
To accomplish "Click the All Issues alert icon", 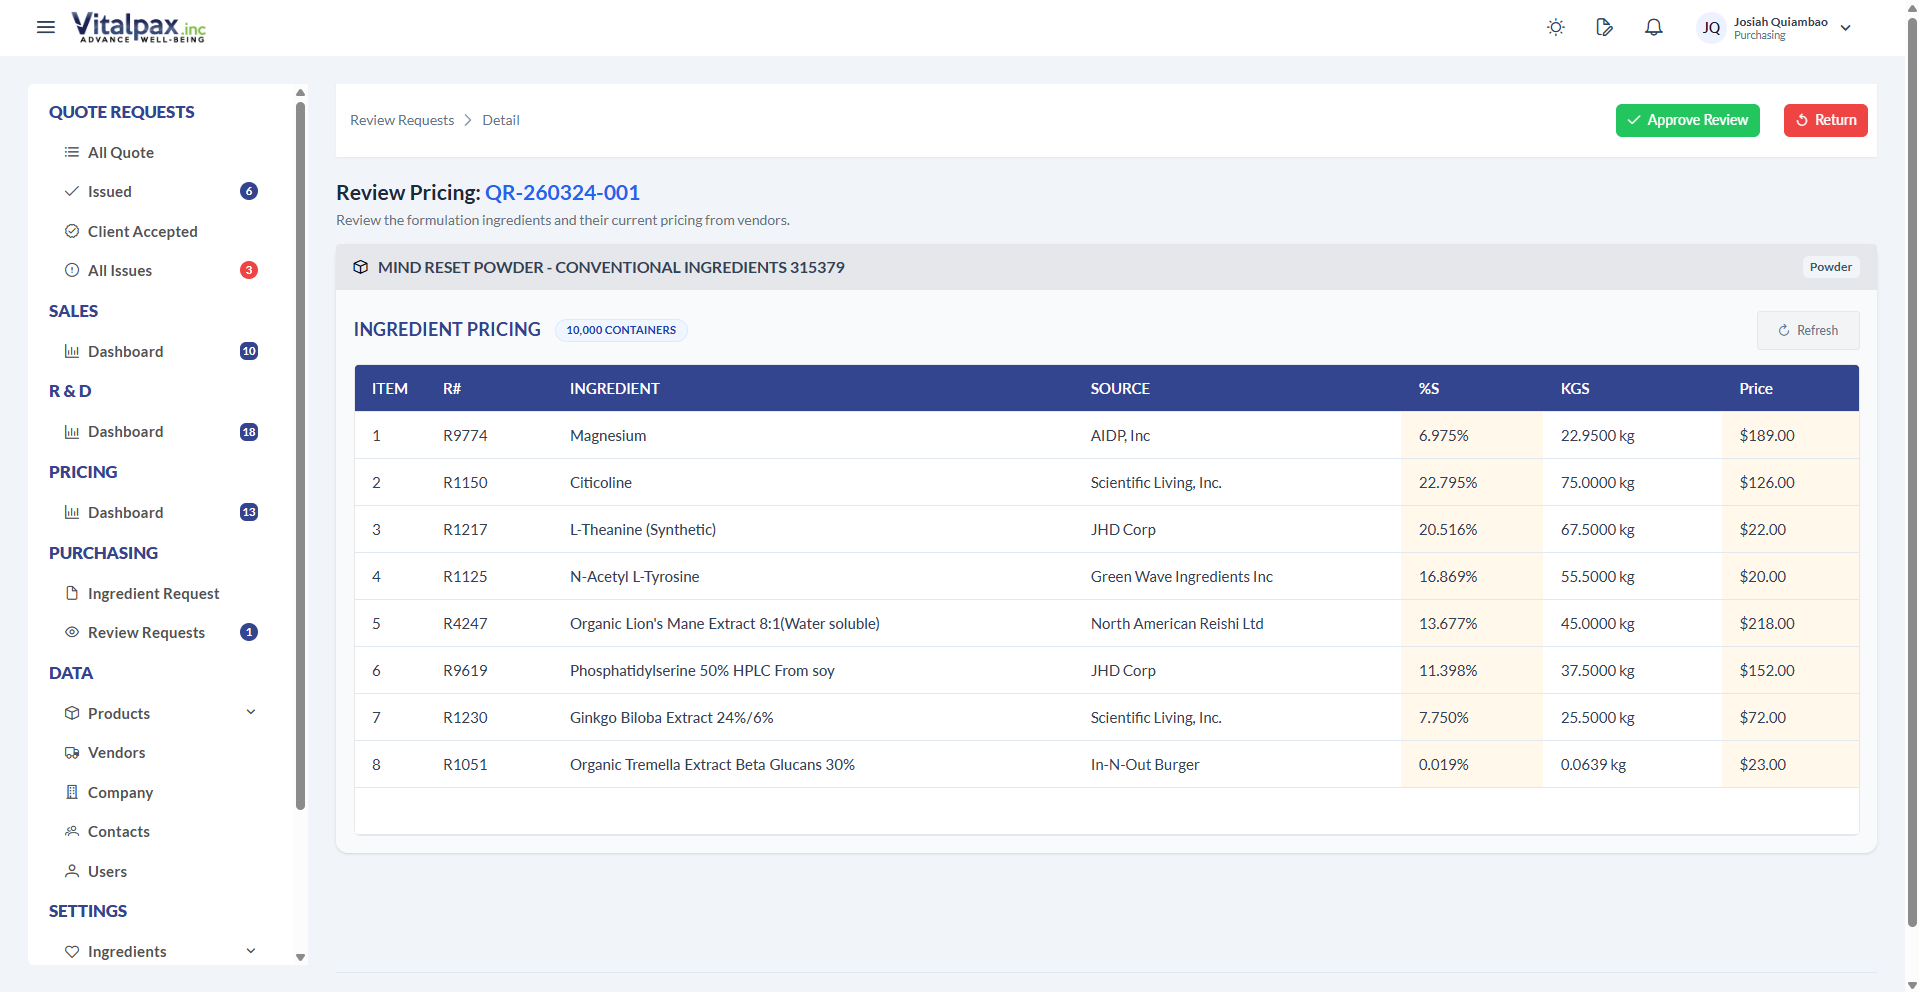I will click(x=72, y=270).
